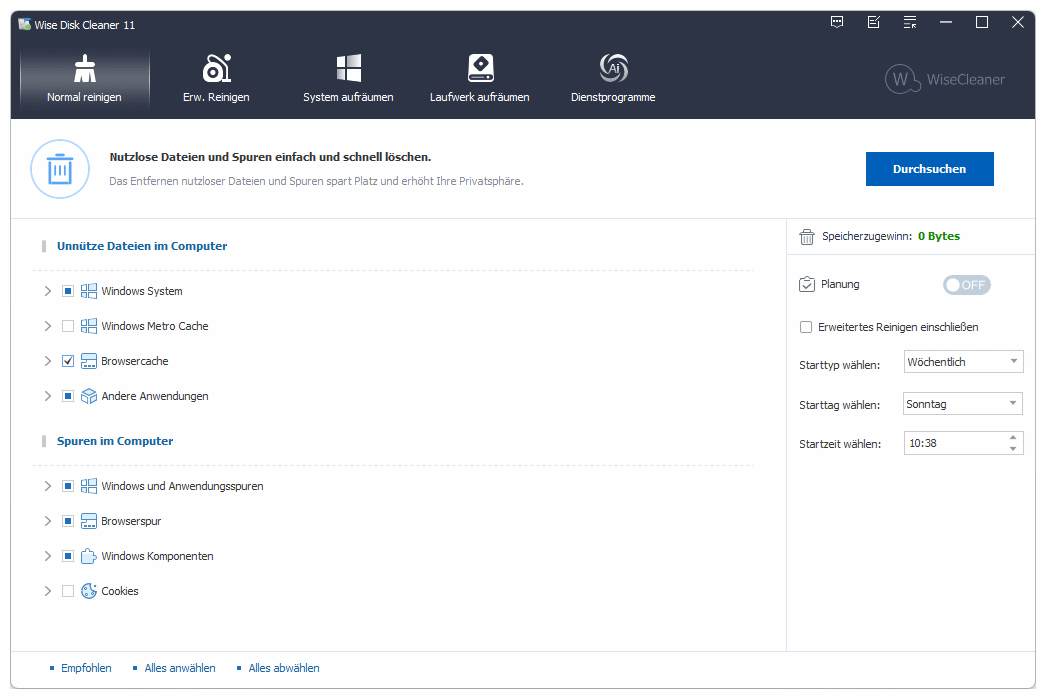Increase start time with the up arrow
The image size is (1046, 699).
[x=1014, y=438]
